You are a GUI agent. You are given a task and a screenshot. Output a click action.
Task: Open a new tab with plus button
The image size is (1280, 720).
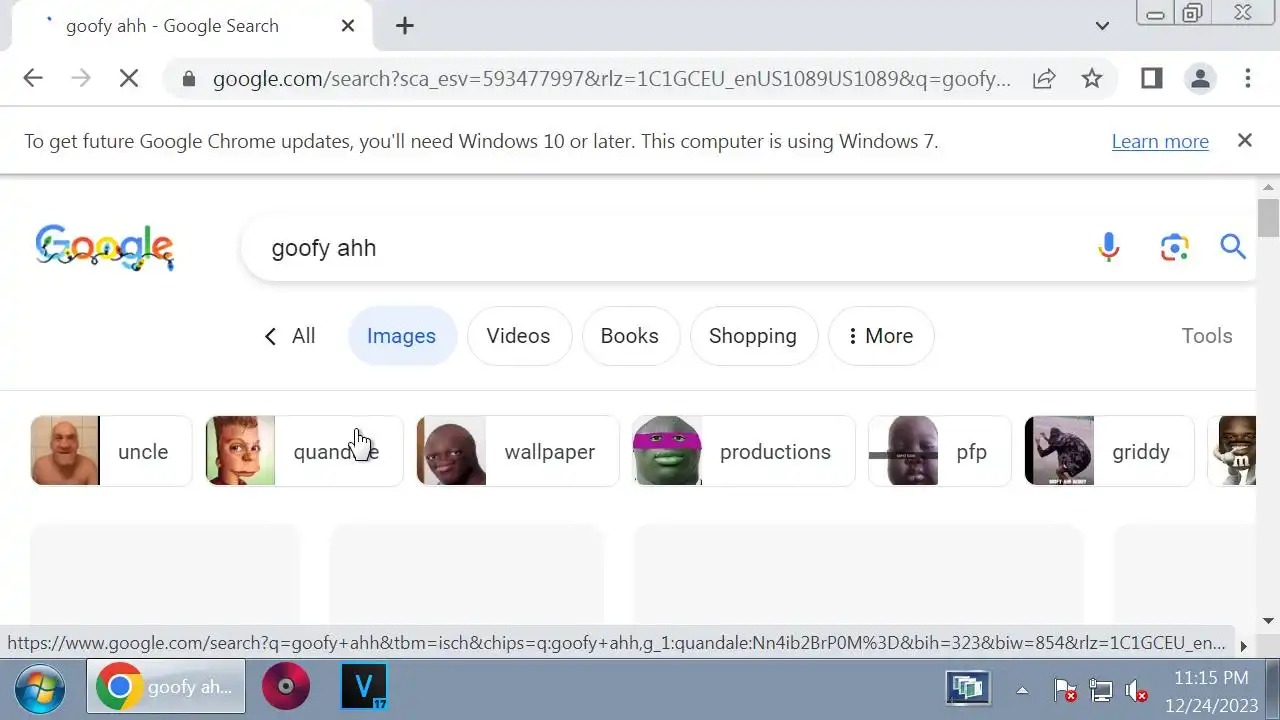tap(405, 26)
